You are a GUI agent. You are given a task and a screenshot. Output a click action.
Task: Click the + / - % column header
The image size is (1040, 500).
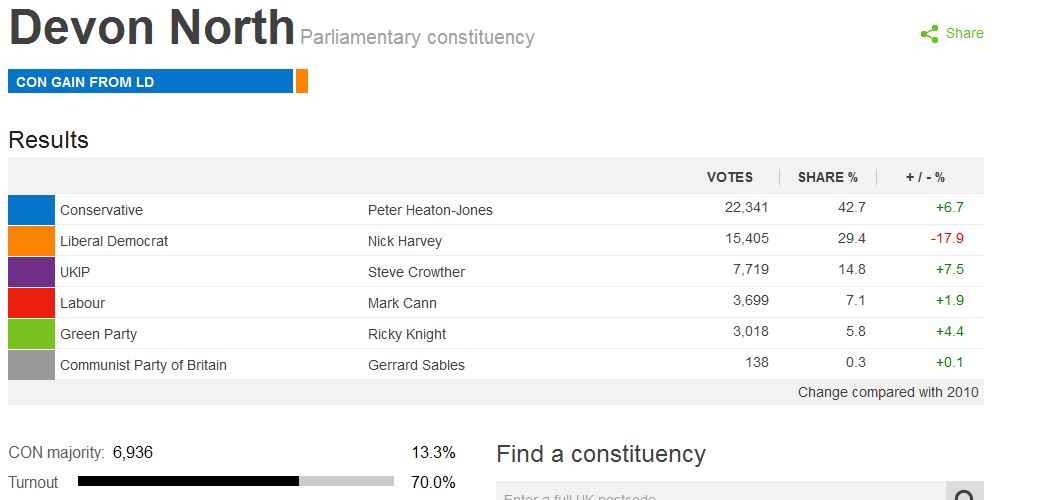[925, 177]
